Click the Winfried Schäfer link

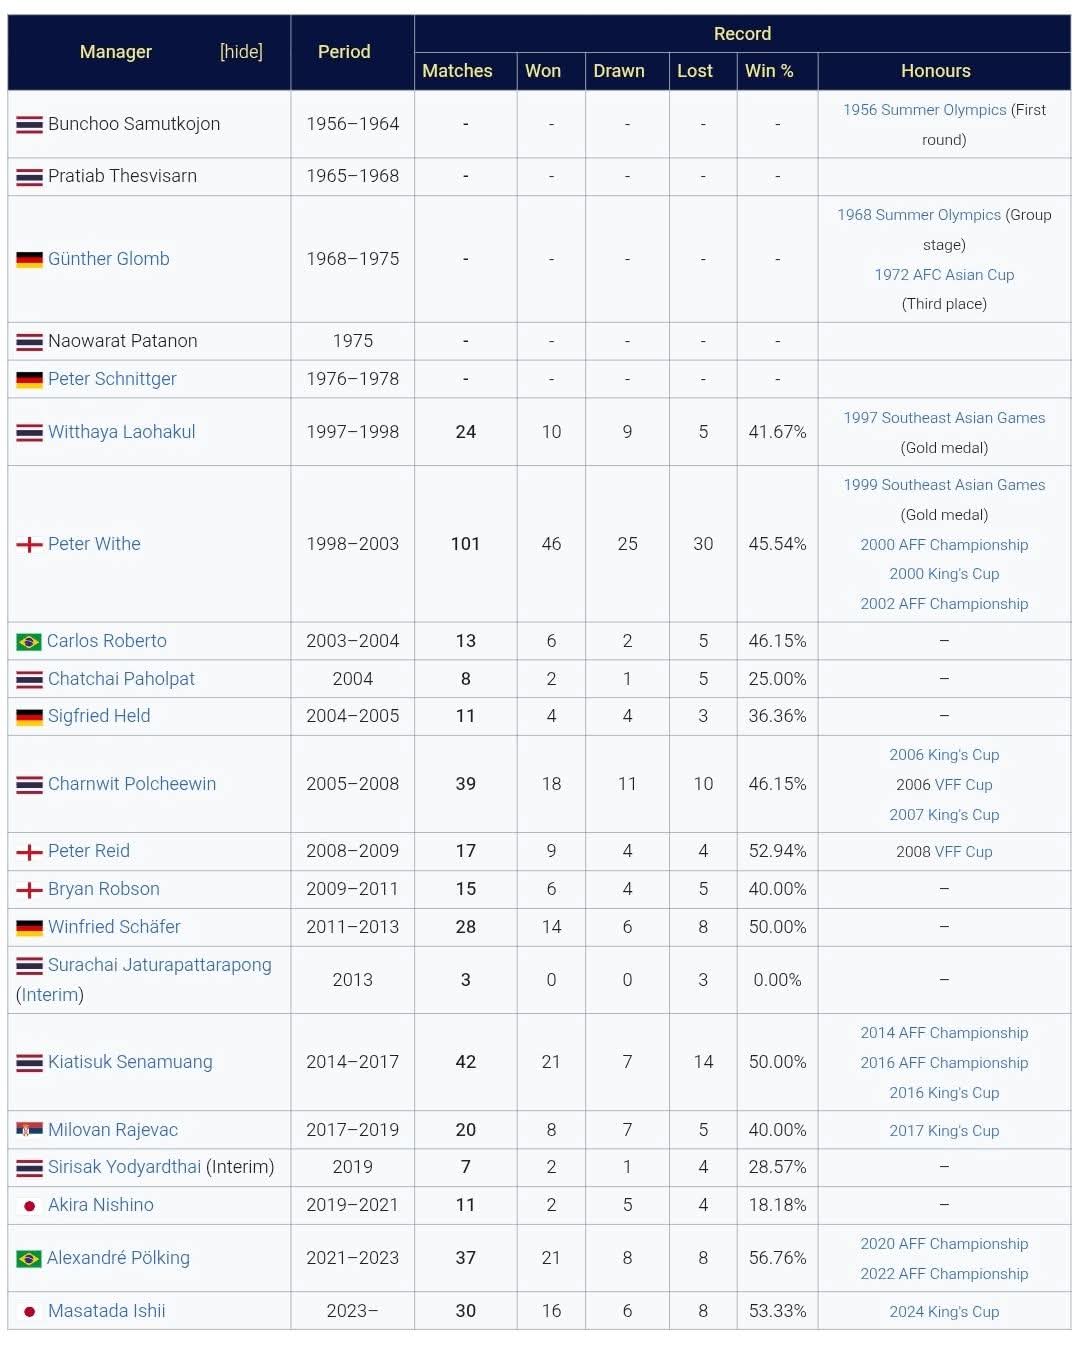coord(114,927)
